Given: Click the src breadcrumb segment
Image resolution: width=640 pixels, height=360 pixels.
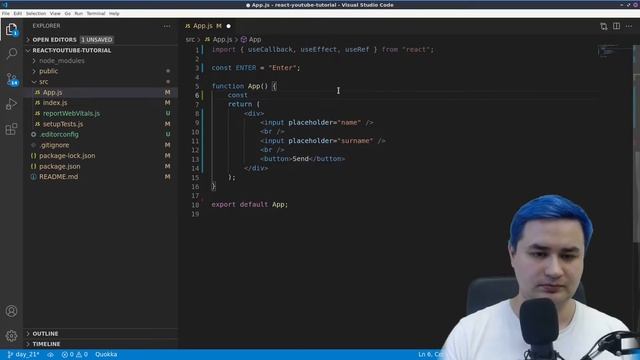Looking at the screenshot, I should [x=190, y=40].
